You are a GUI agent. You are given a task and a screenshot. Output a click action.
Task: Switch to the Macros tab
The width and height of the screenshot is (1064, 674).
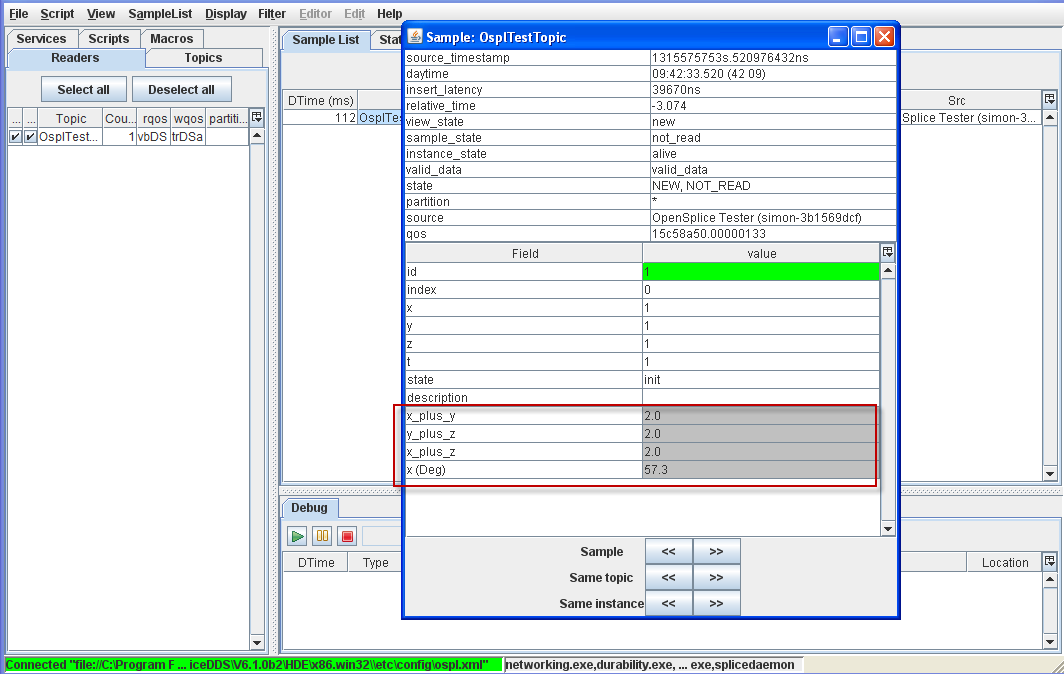tap(172, 39)
